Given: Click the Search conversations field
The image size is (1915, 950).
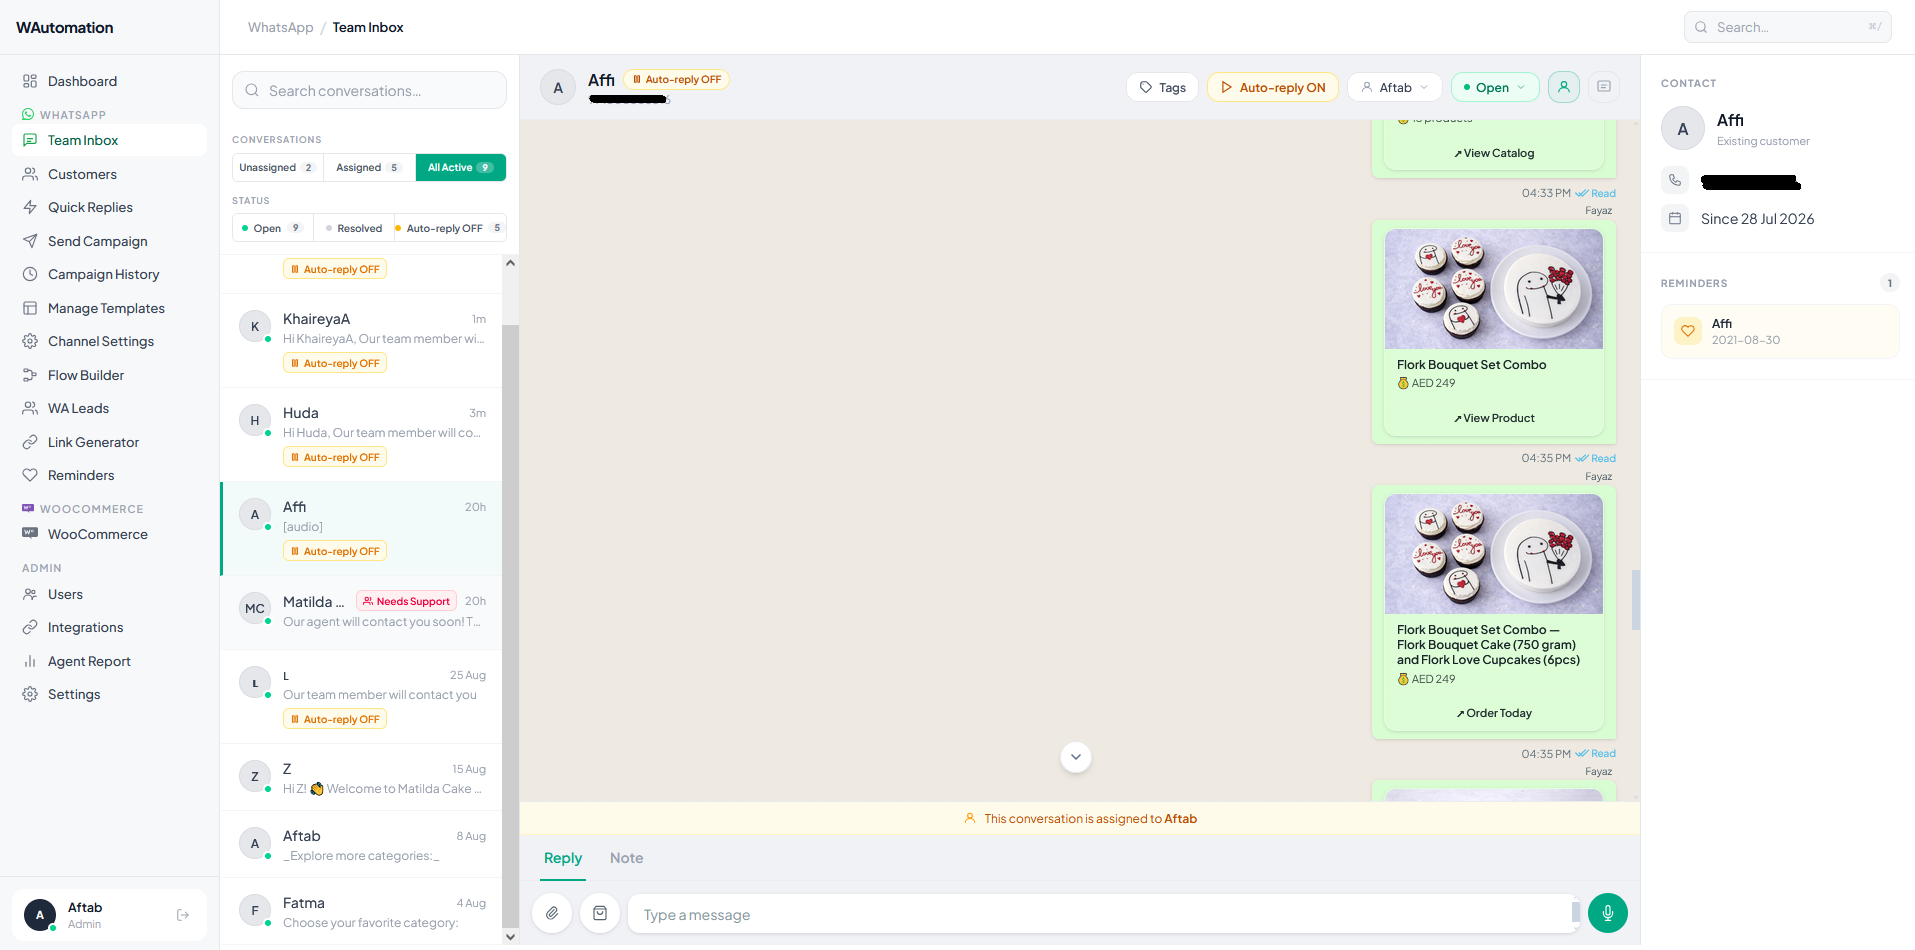Looking at the screenshot, I should 369,90.
